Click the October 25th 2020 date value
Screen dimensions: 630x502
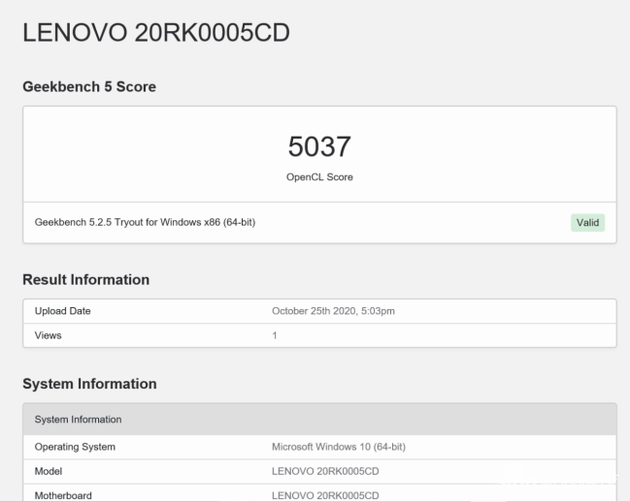coord(333,311)
